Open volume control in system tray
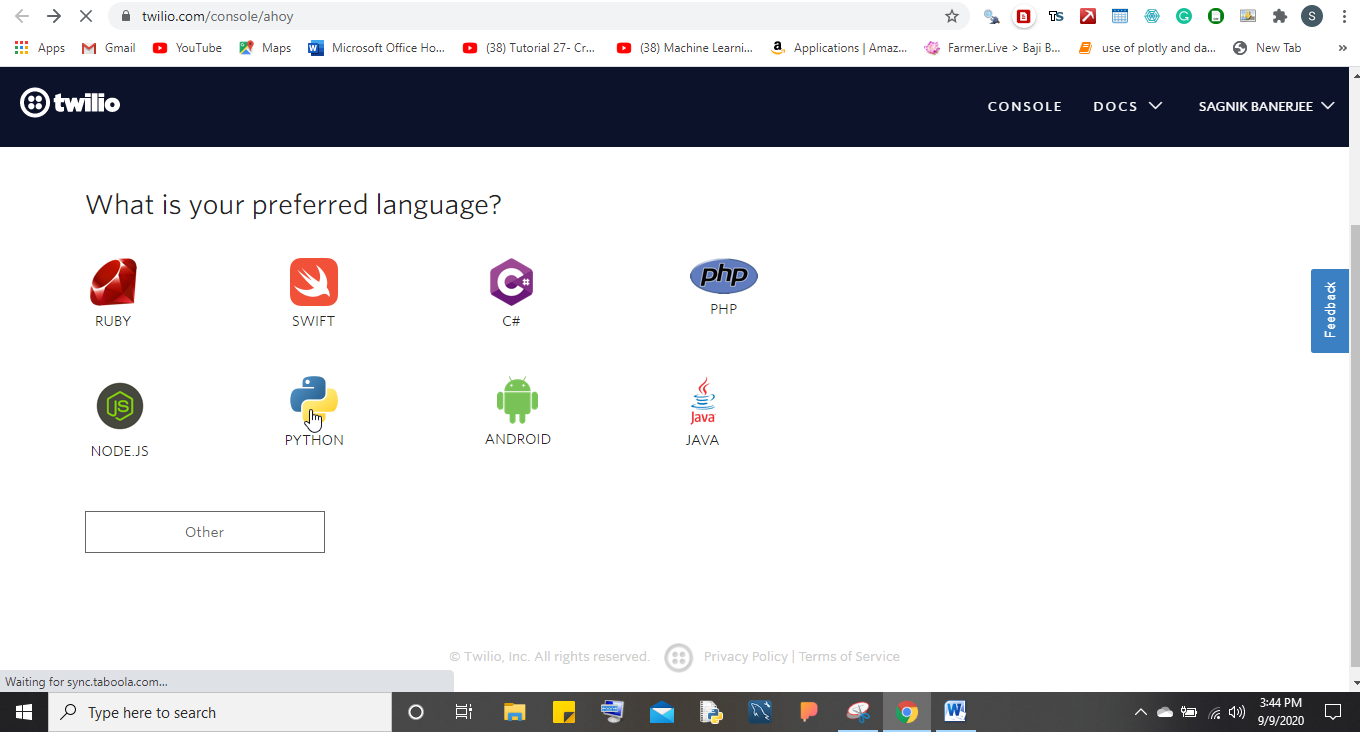This screenshot has width=1360, height=732. tap(1238, 712)
